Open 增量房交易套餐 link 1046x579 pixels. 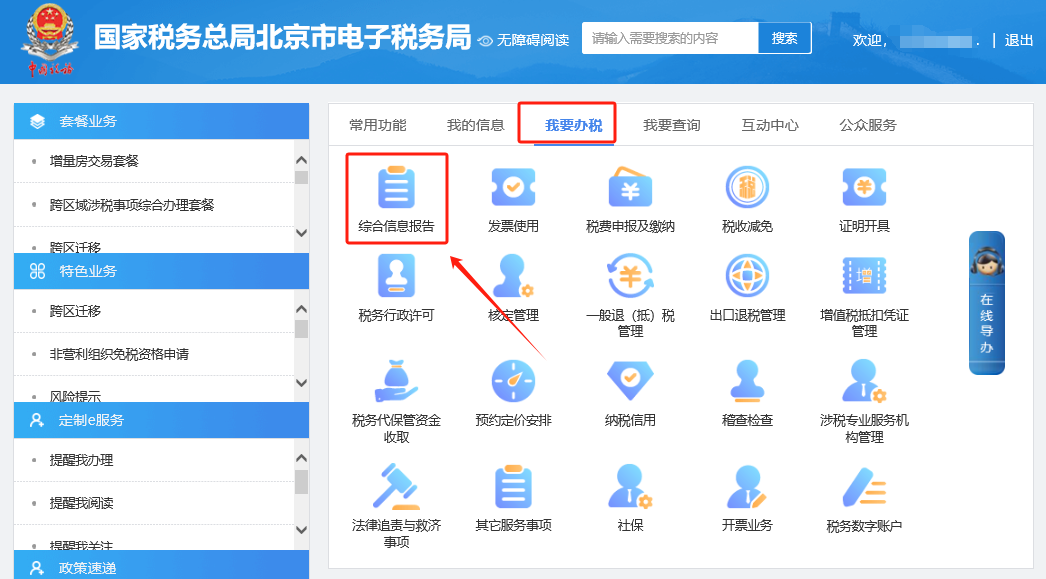pos(94,161)
